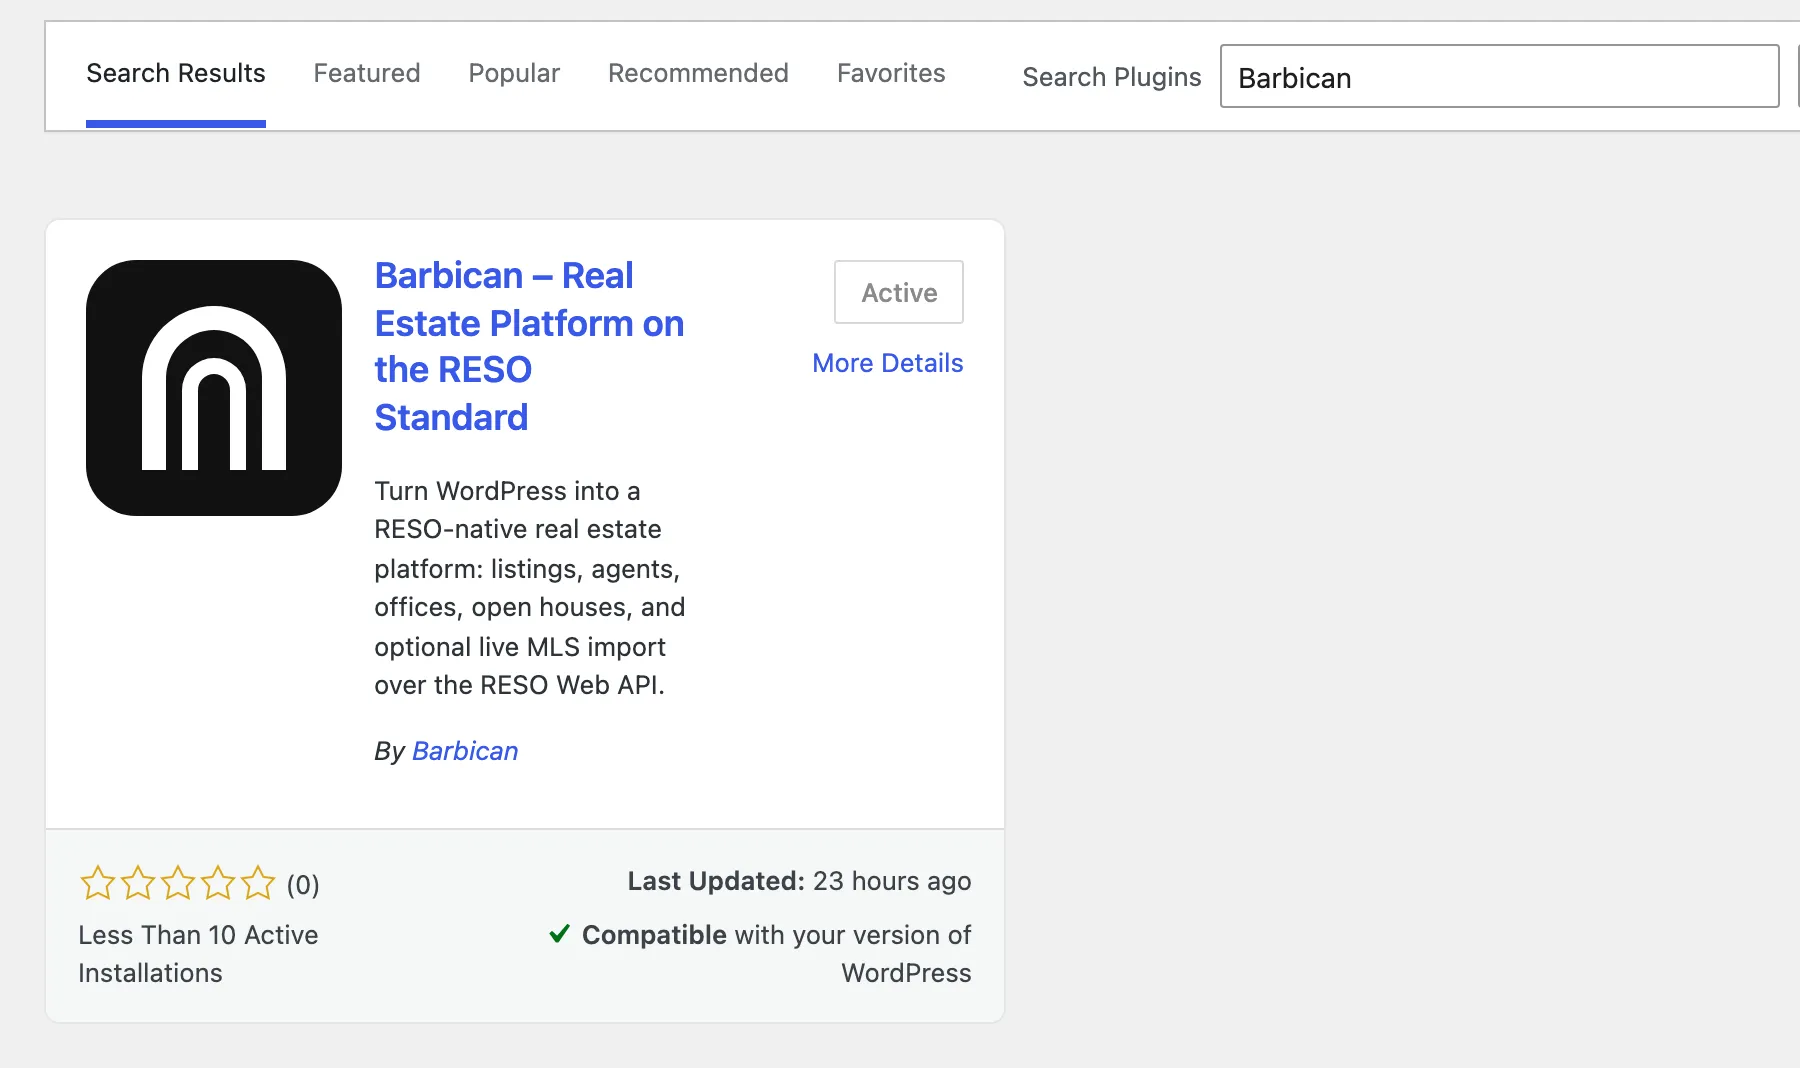
Task: Switch to the Popular tab
Action: point(514,73)
